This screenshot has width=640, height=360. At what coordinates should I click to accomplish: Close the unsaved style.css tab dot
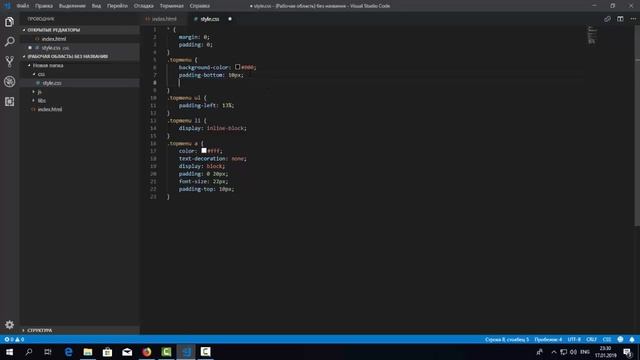point(230,19)
